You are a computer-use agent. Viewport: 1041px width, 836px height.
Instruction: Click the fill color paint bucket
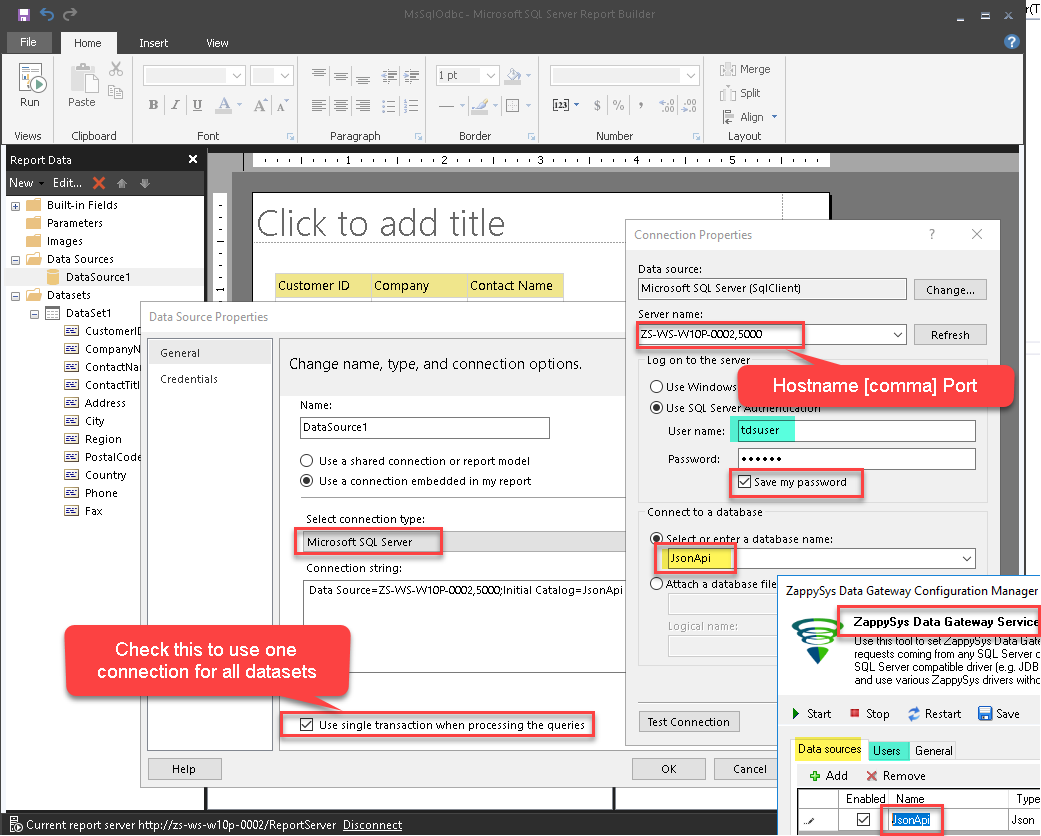tap(512, 76)
